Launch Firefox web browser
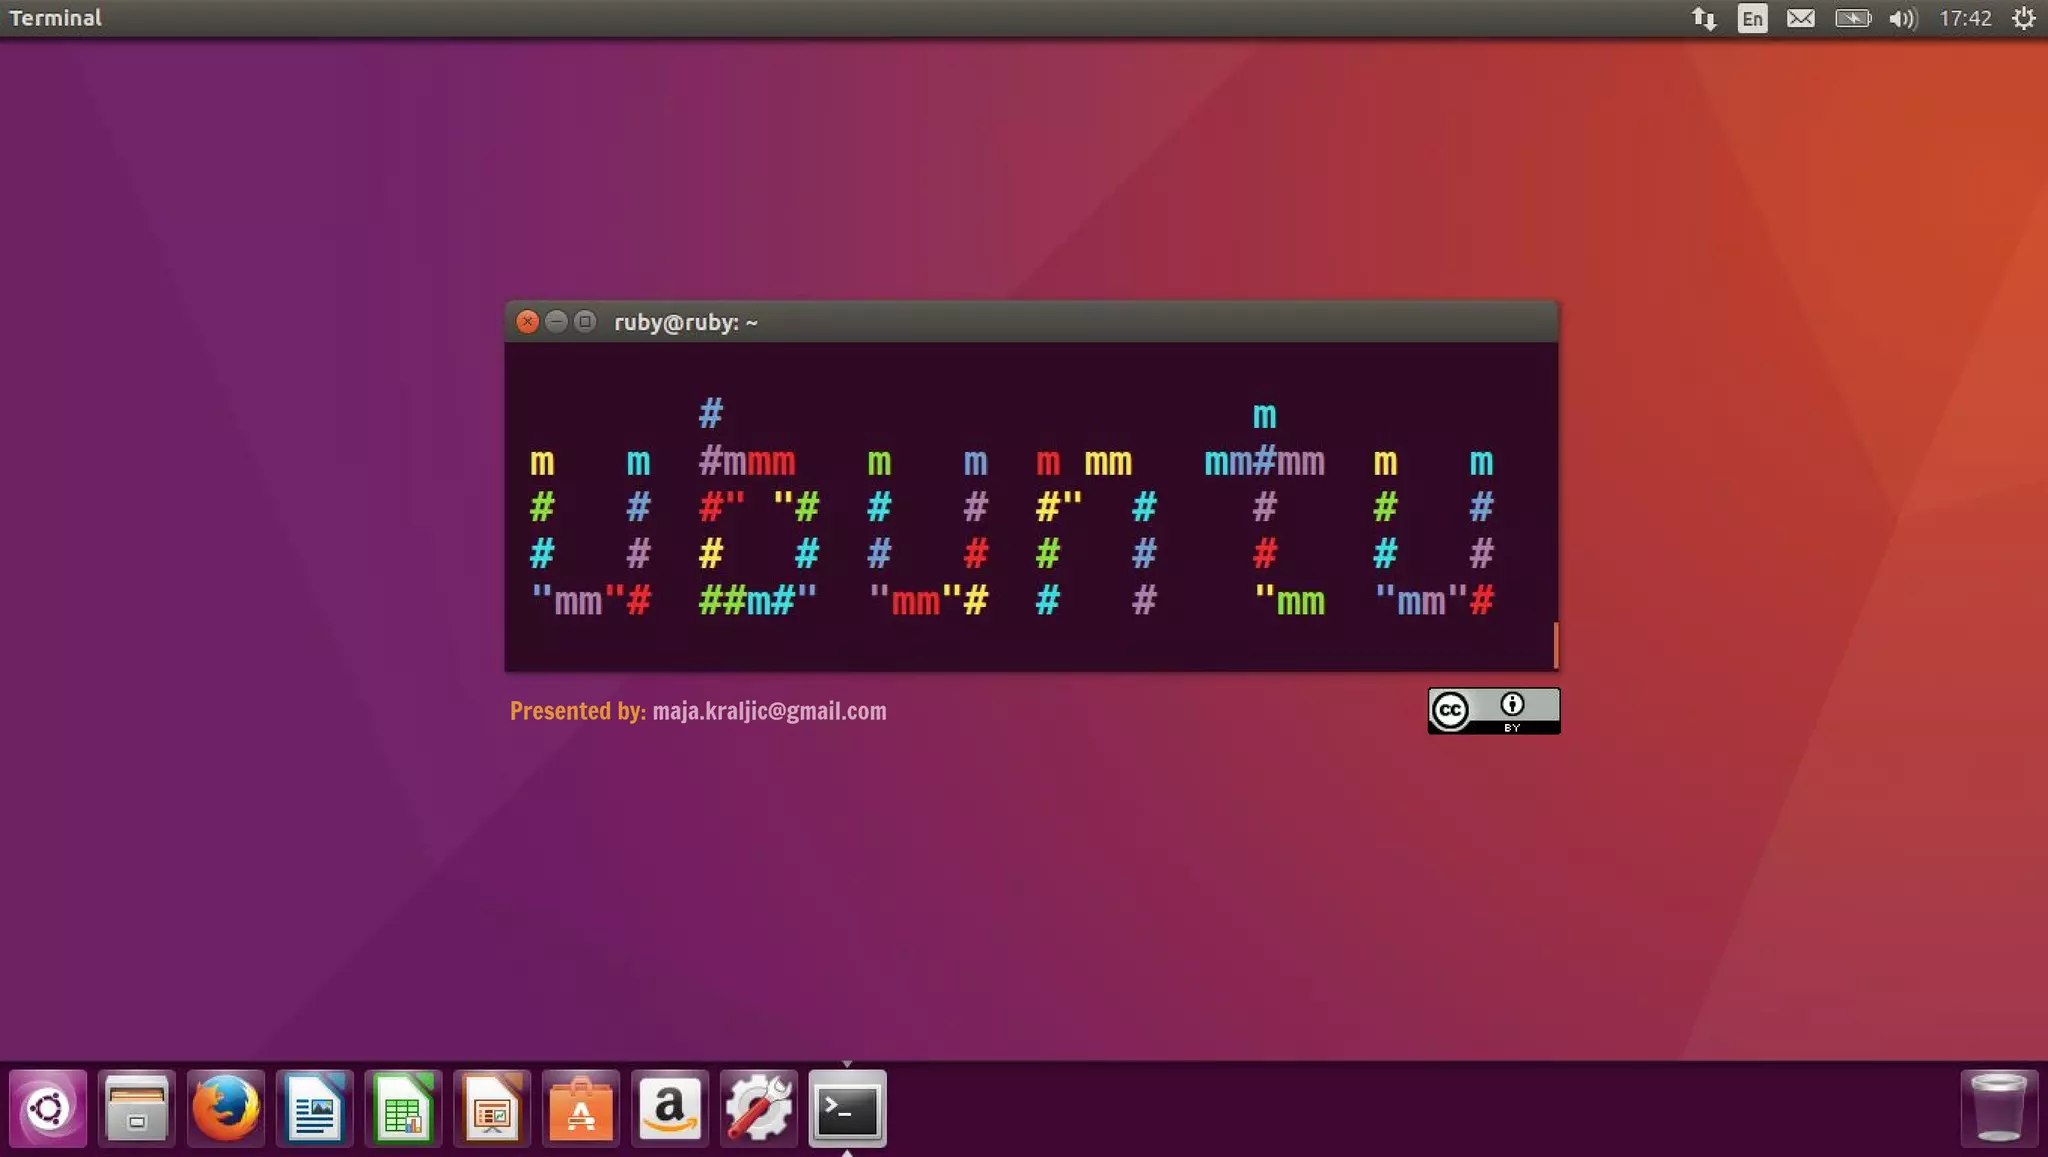 [x=225, y=1108]
